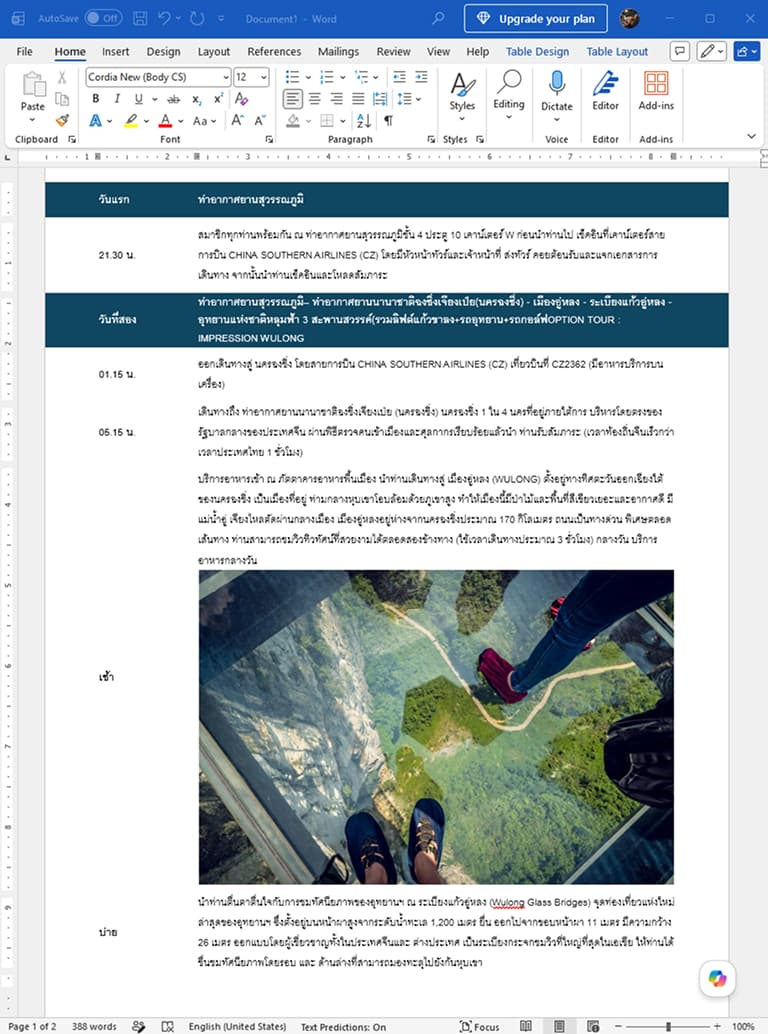The height and width of the screenshot is (1034, 768).
Task: Toggle Italic formatting
Action: (117, 98)
